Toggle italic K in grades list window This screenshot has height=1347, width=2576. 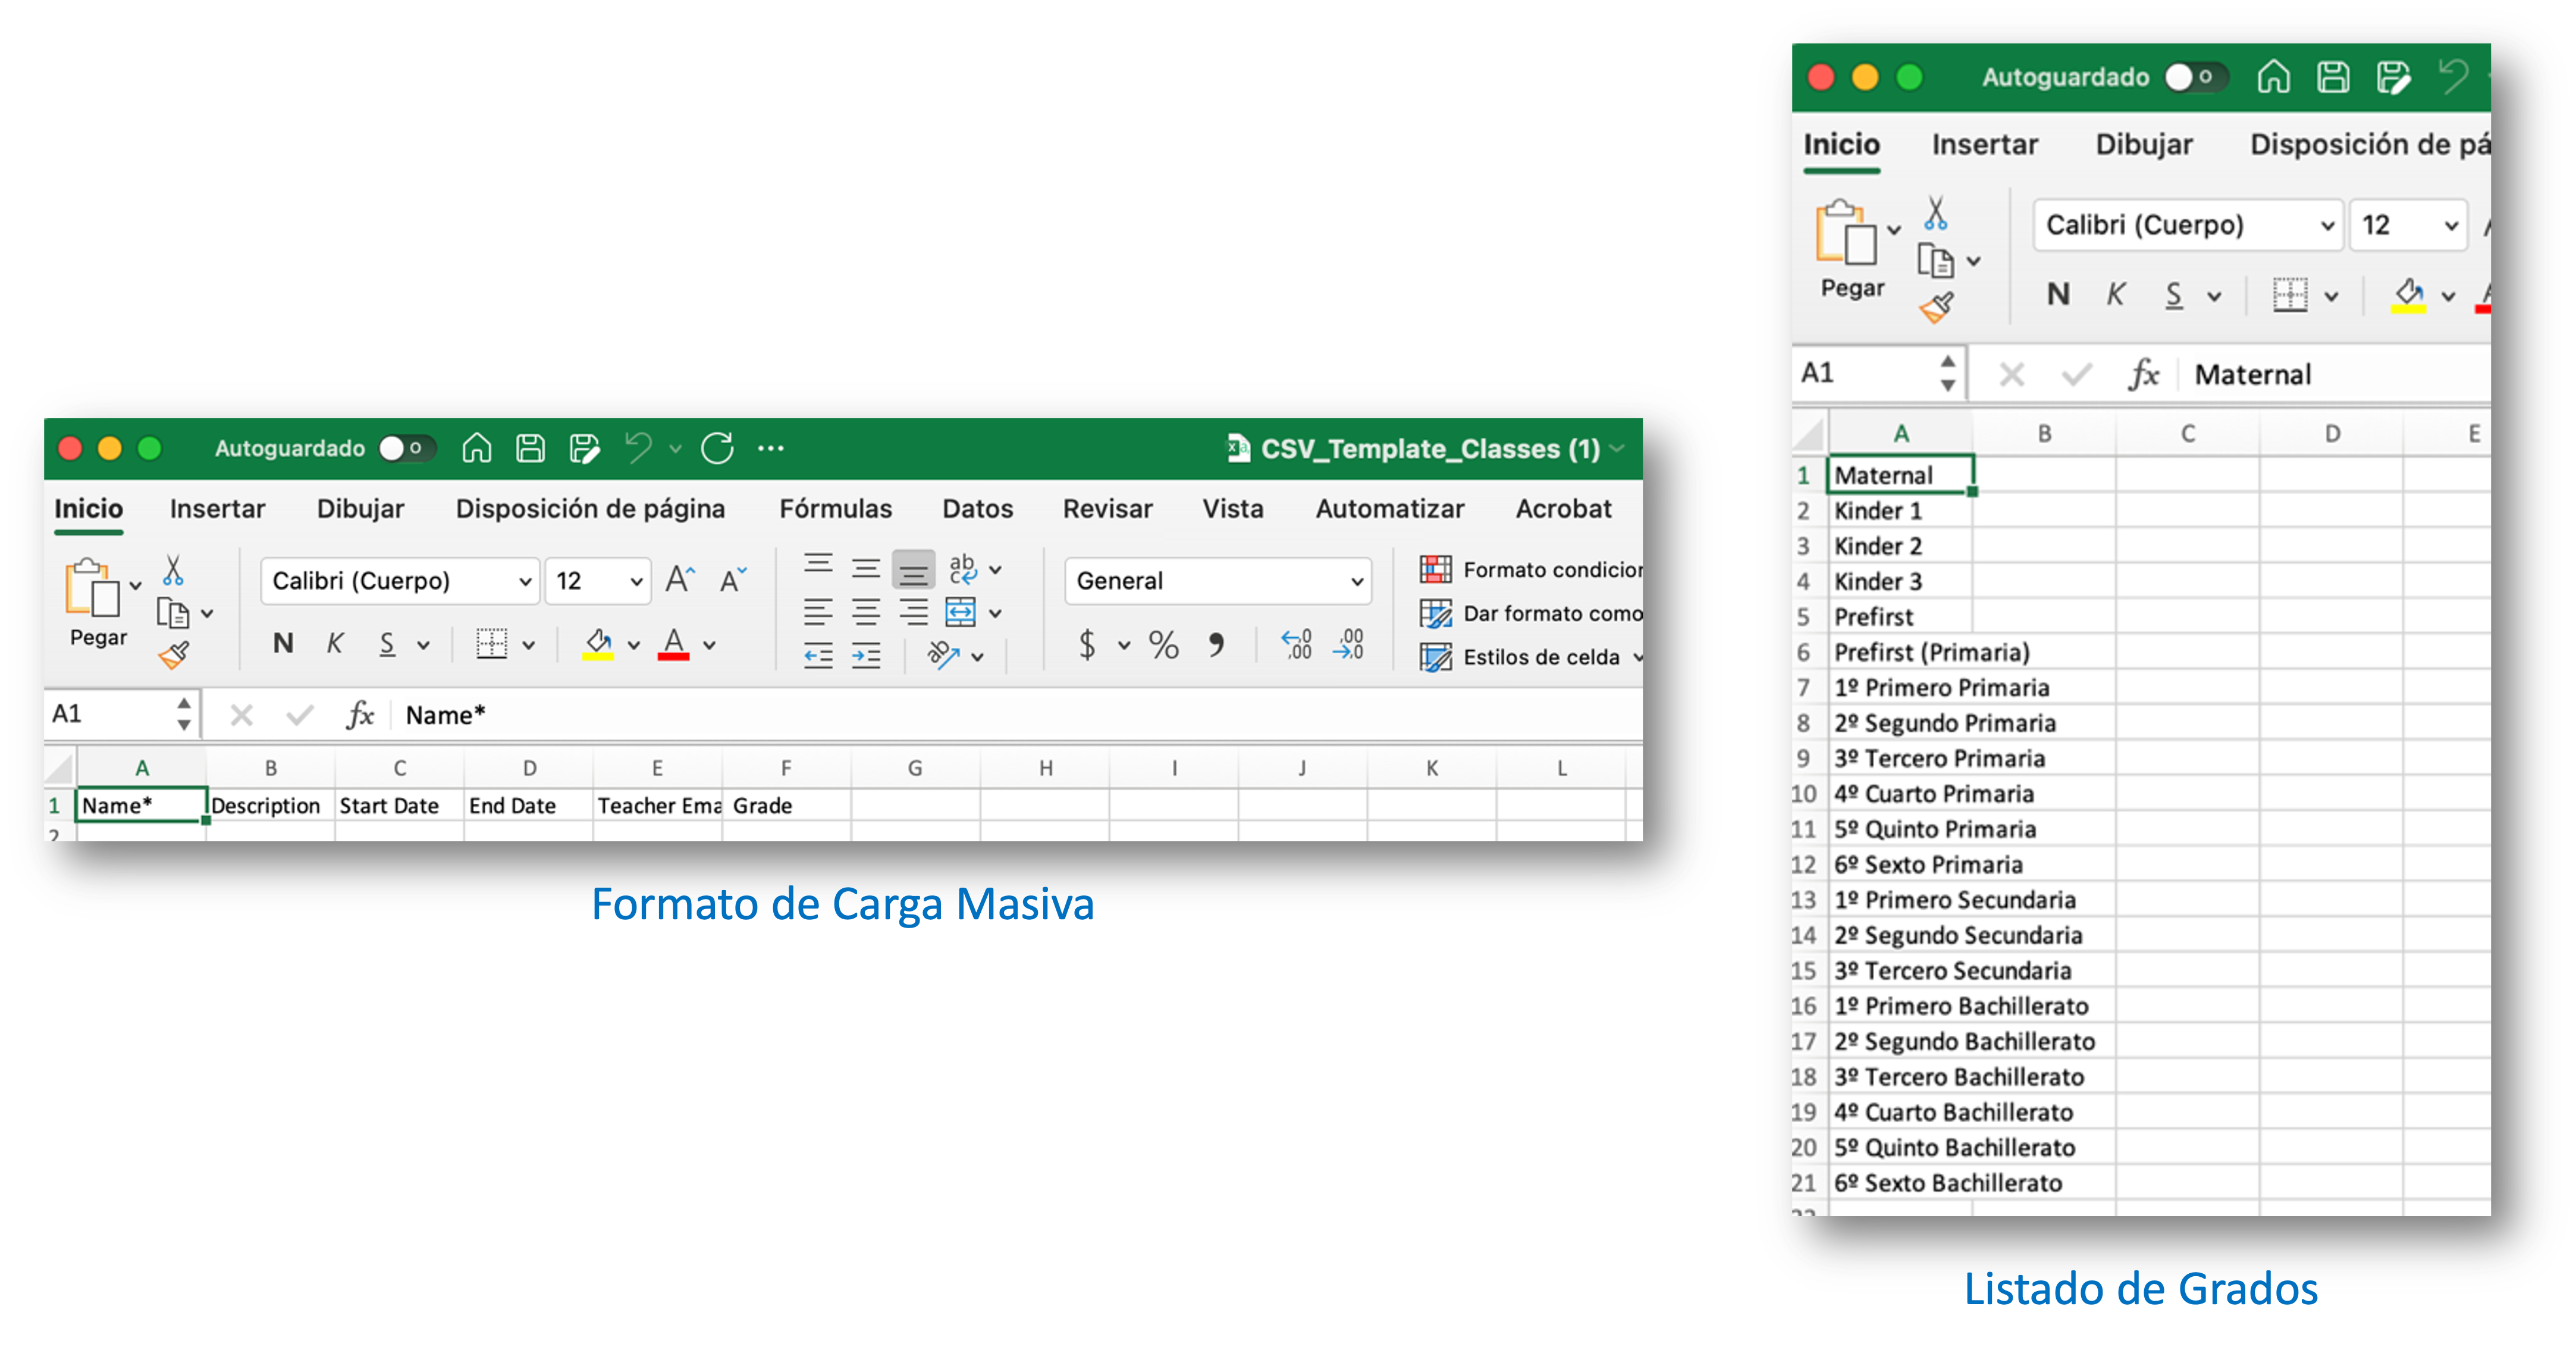coord(2115,294)
